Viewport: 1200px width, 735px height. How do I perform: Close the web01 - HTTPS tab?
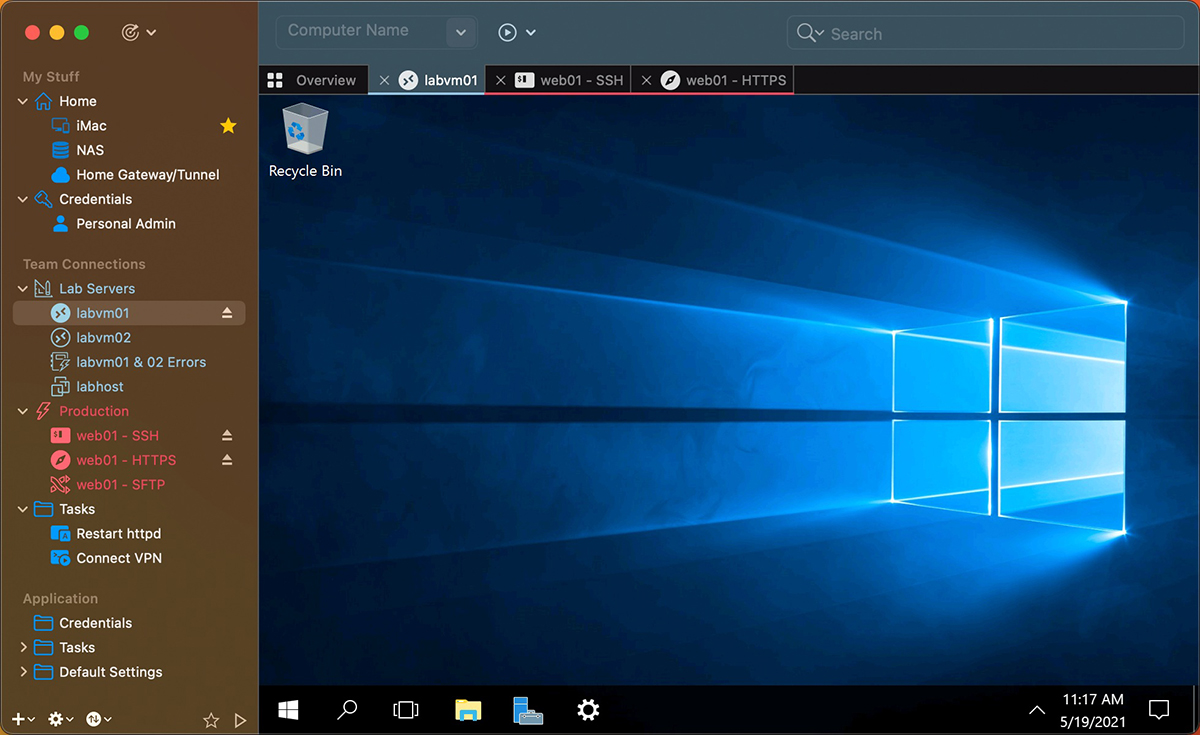(x=646, y=80)
